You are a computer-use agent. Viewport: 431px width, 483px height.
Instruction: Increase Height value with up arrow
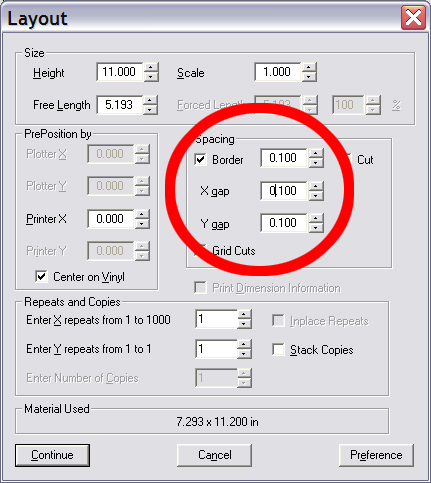151,67
